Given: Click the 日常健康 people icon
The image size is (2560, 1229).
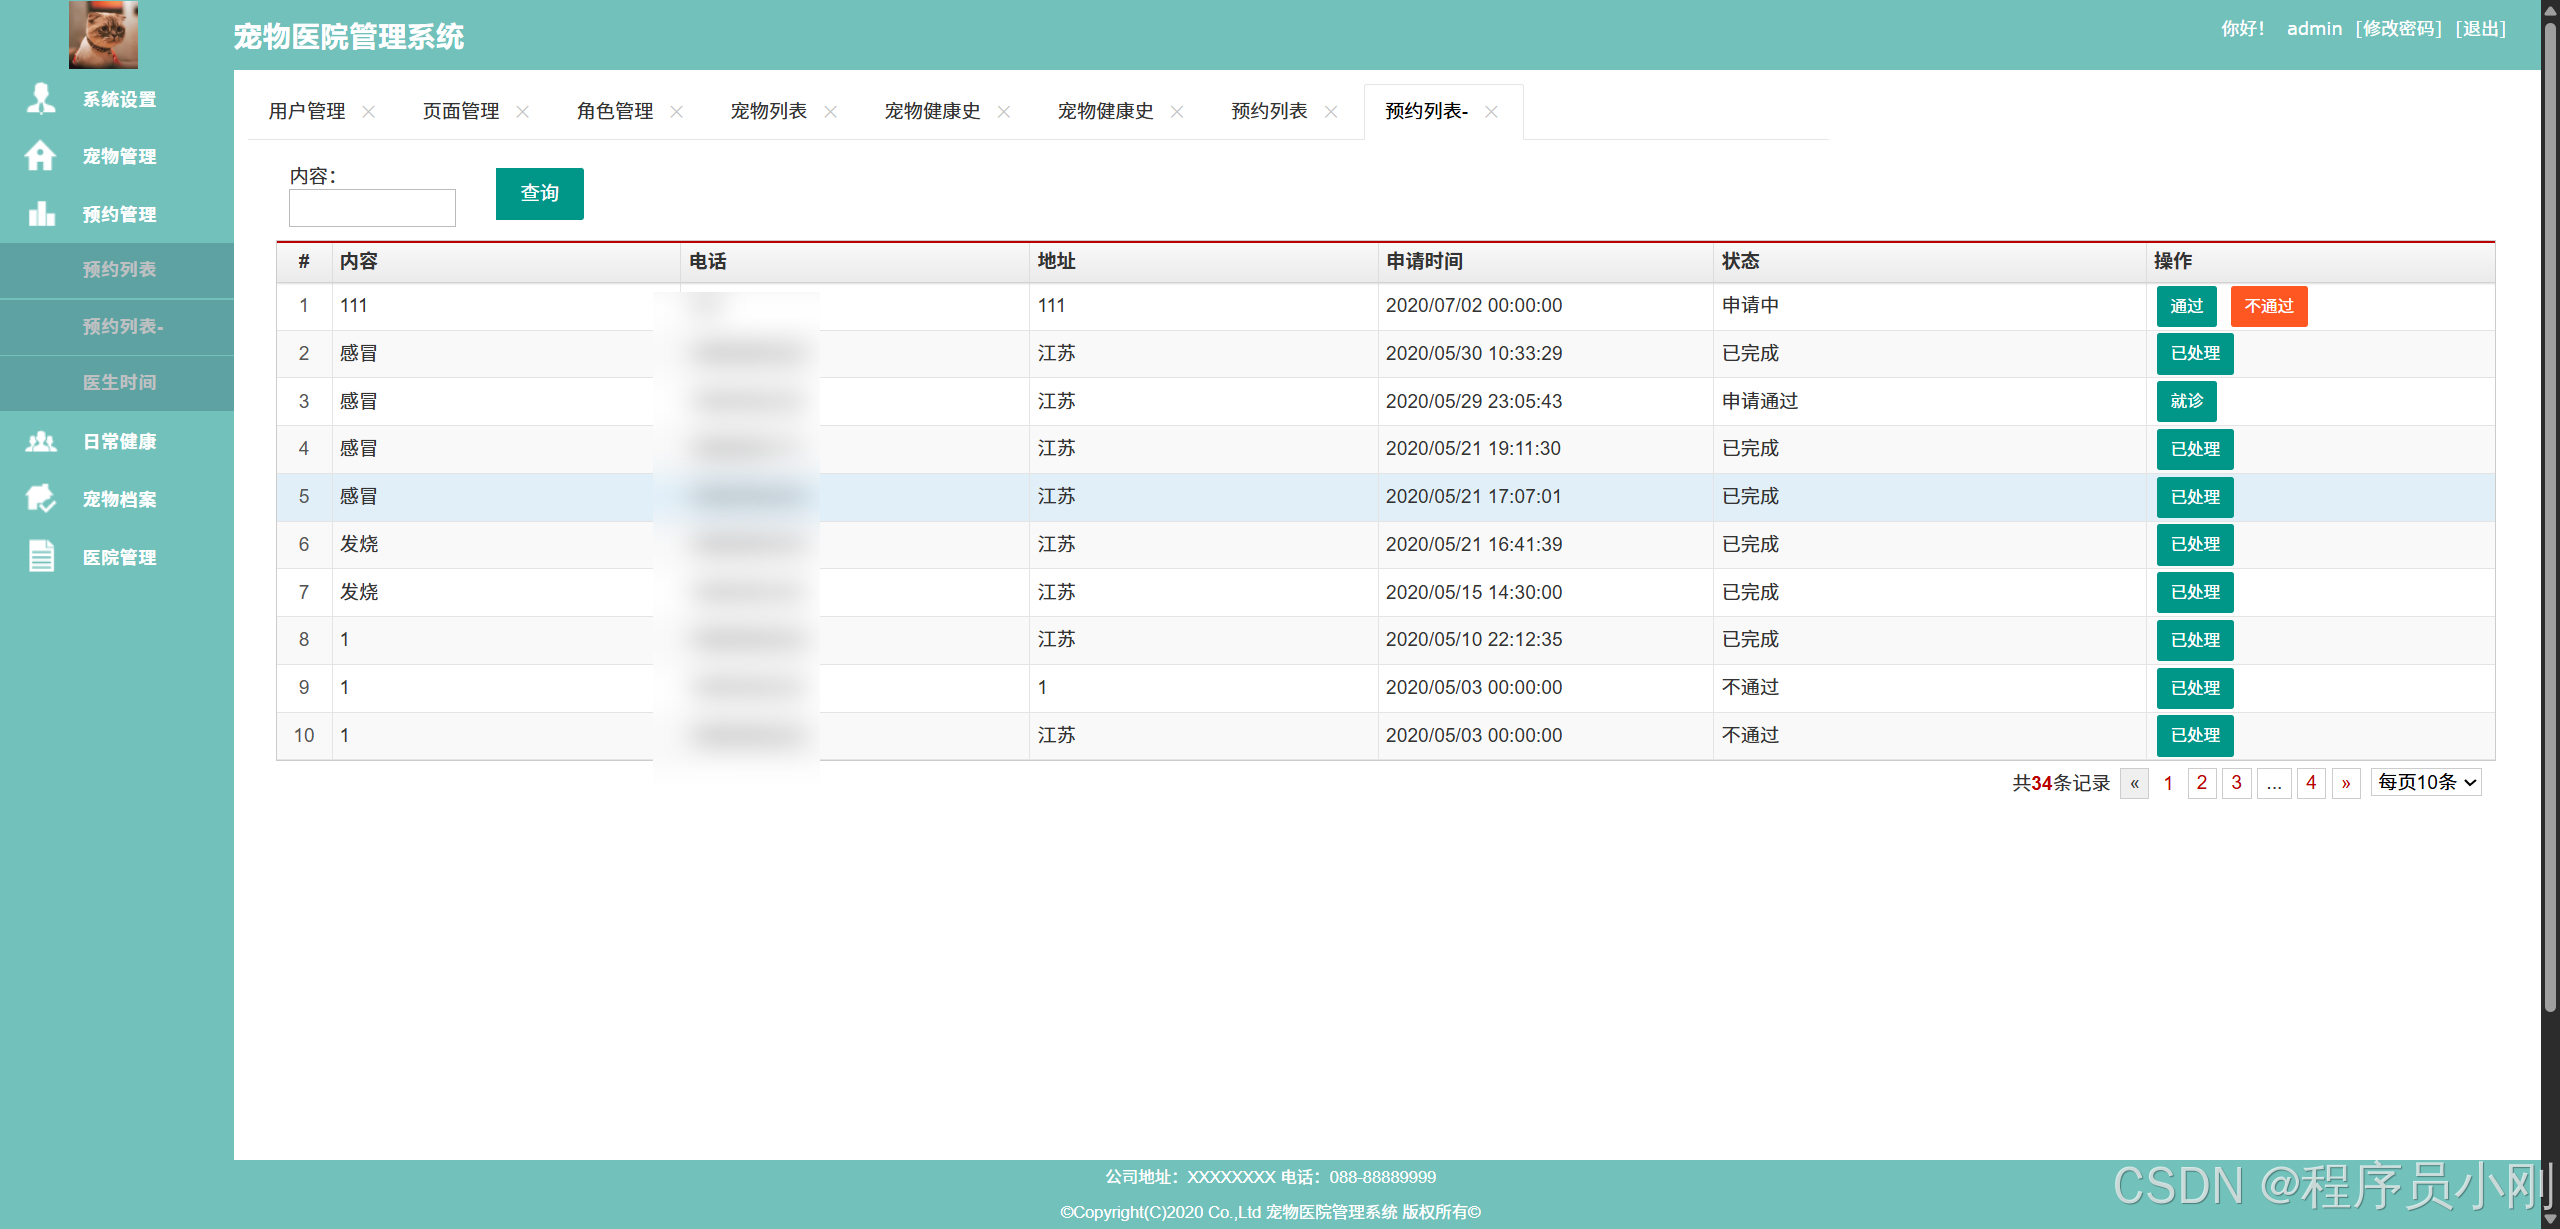Looking at the screenshot, I should [x=41, y=441].
